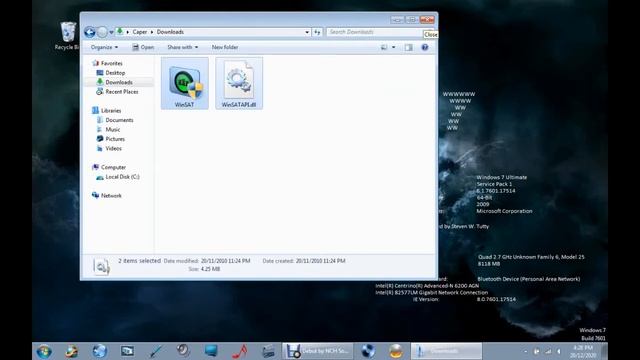640x360 pixels.
Task: Select Favorites in navigation pane
Action: [x=111, y=63]
